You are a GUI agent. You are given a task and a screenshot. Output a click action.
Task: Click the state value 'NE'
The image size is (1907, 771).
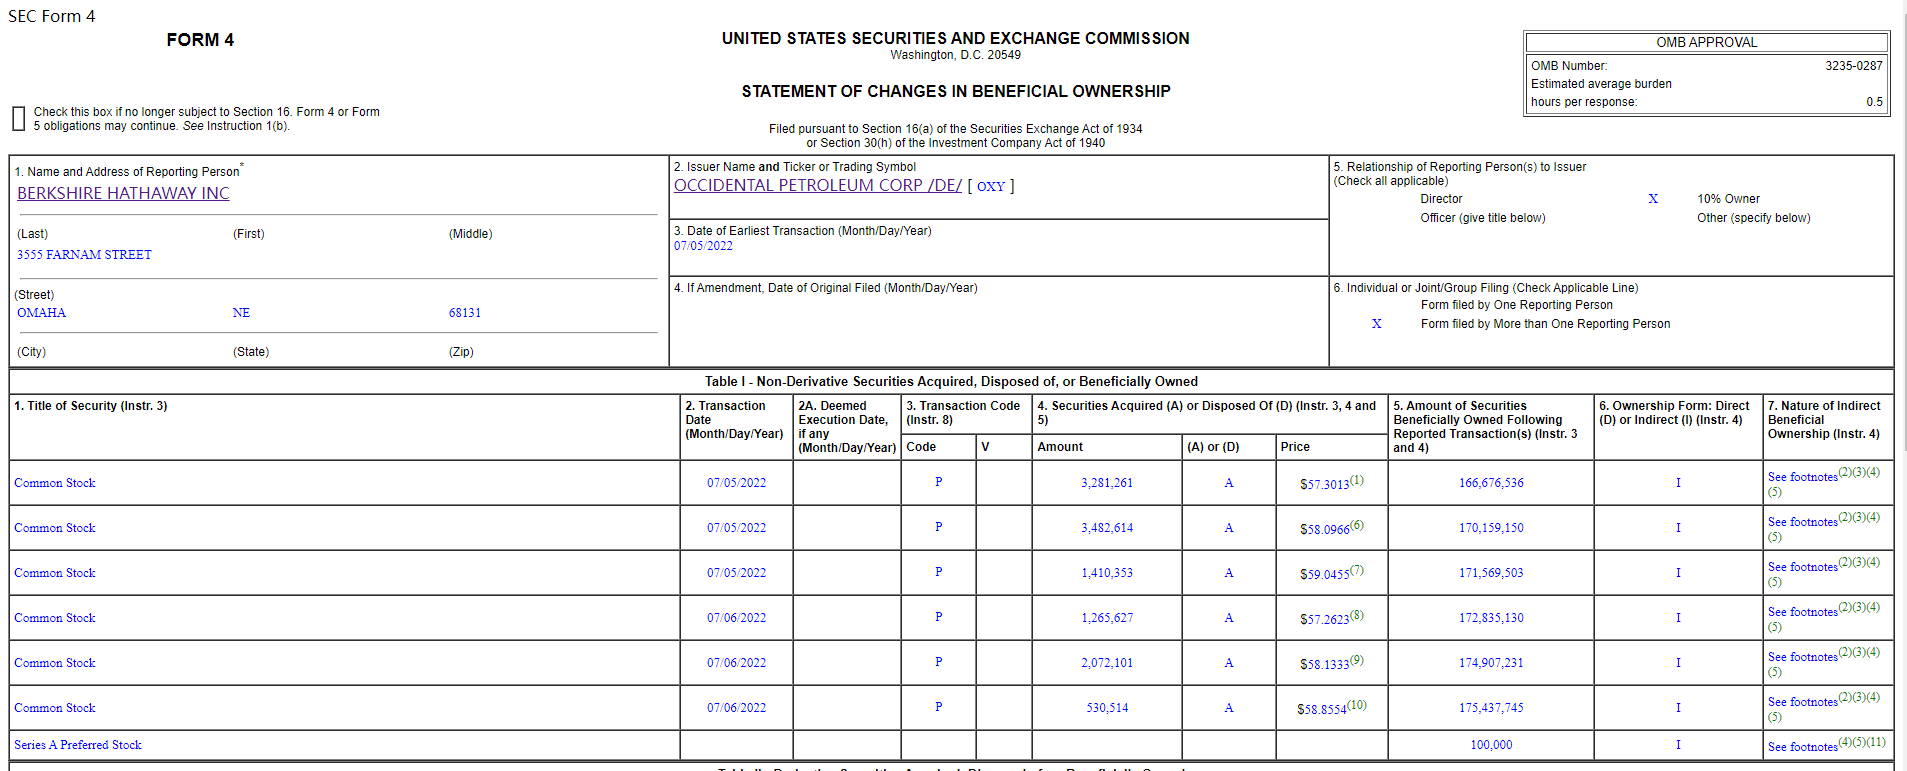241,313
